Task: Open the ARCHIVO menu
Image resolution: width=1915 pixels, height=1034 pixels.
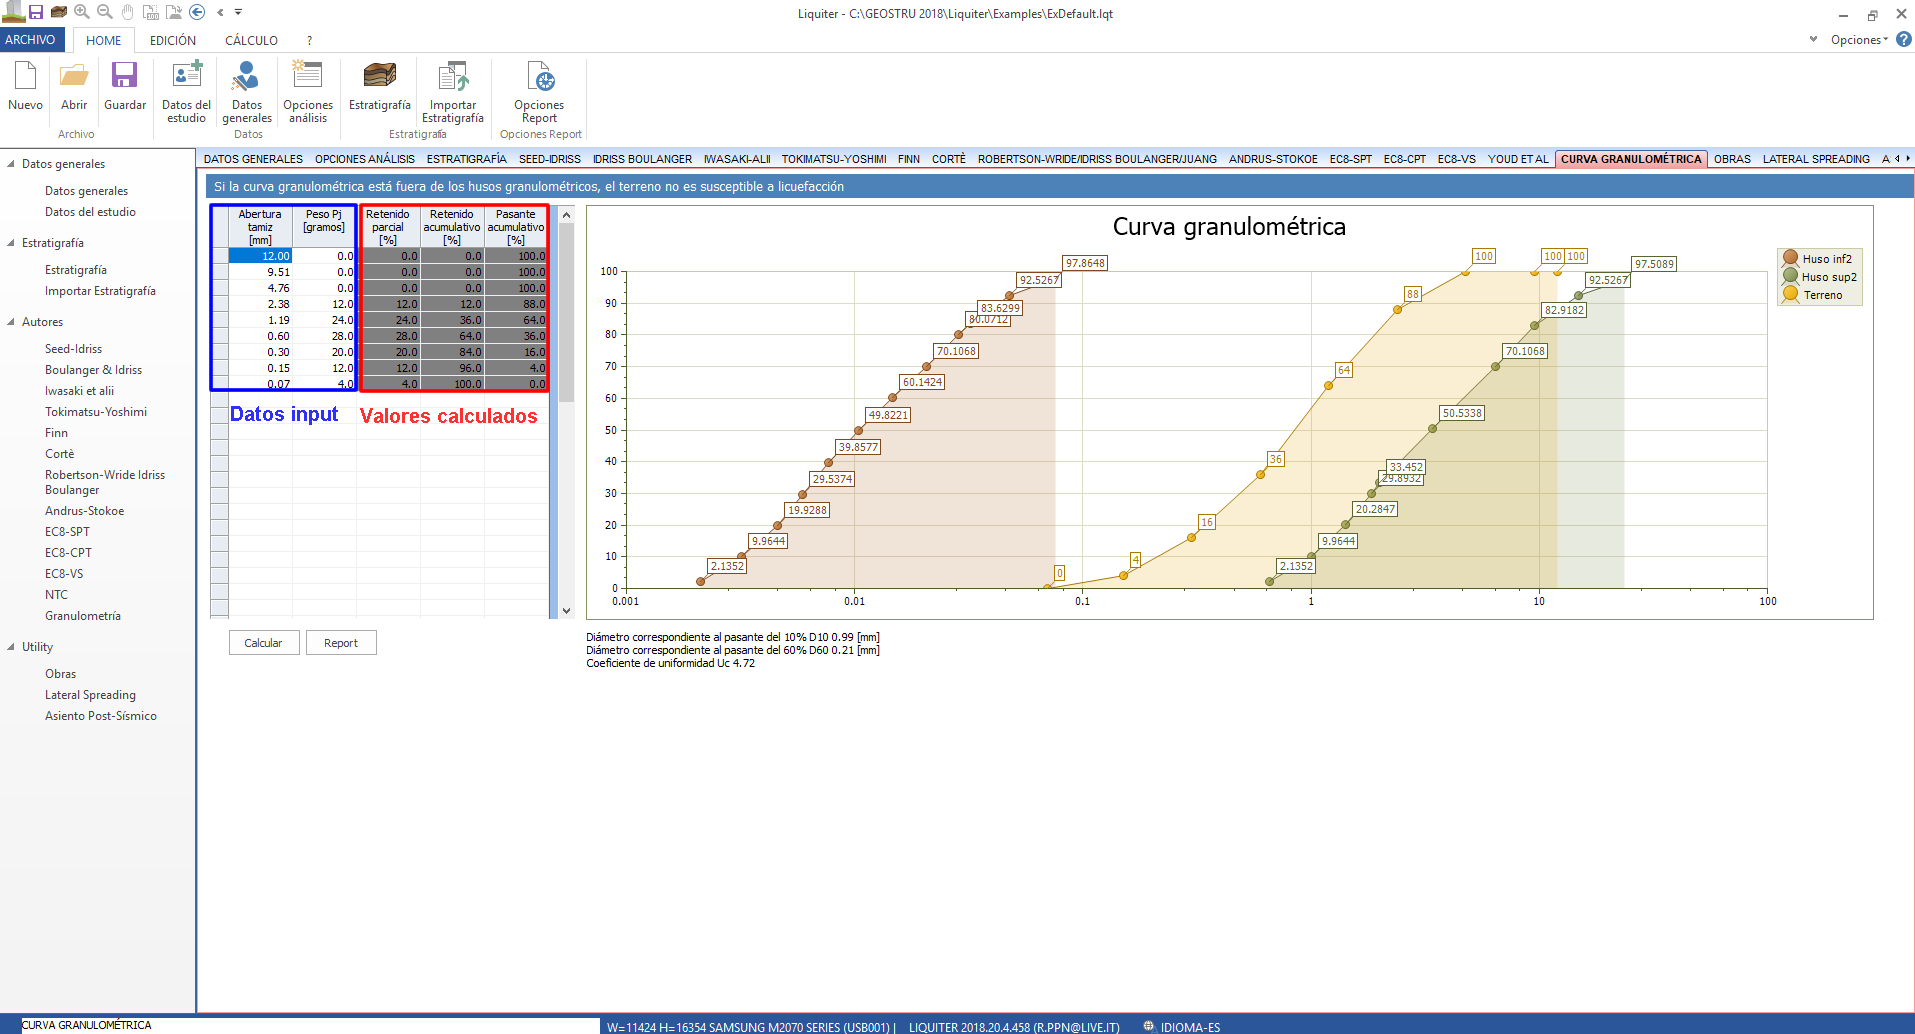Action: [31, 40]
